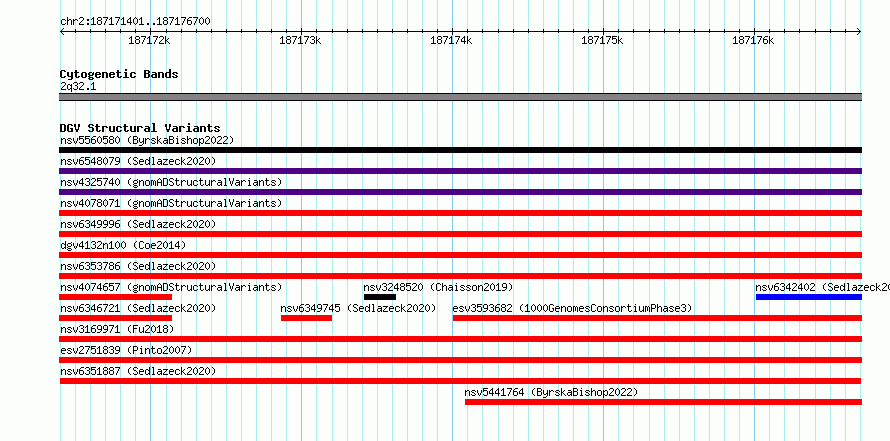Click the 187174k ruler position

tap(451, 40)
